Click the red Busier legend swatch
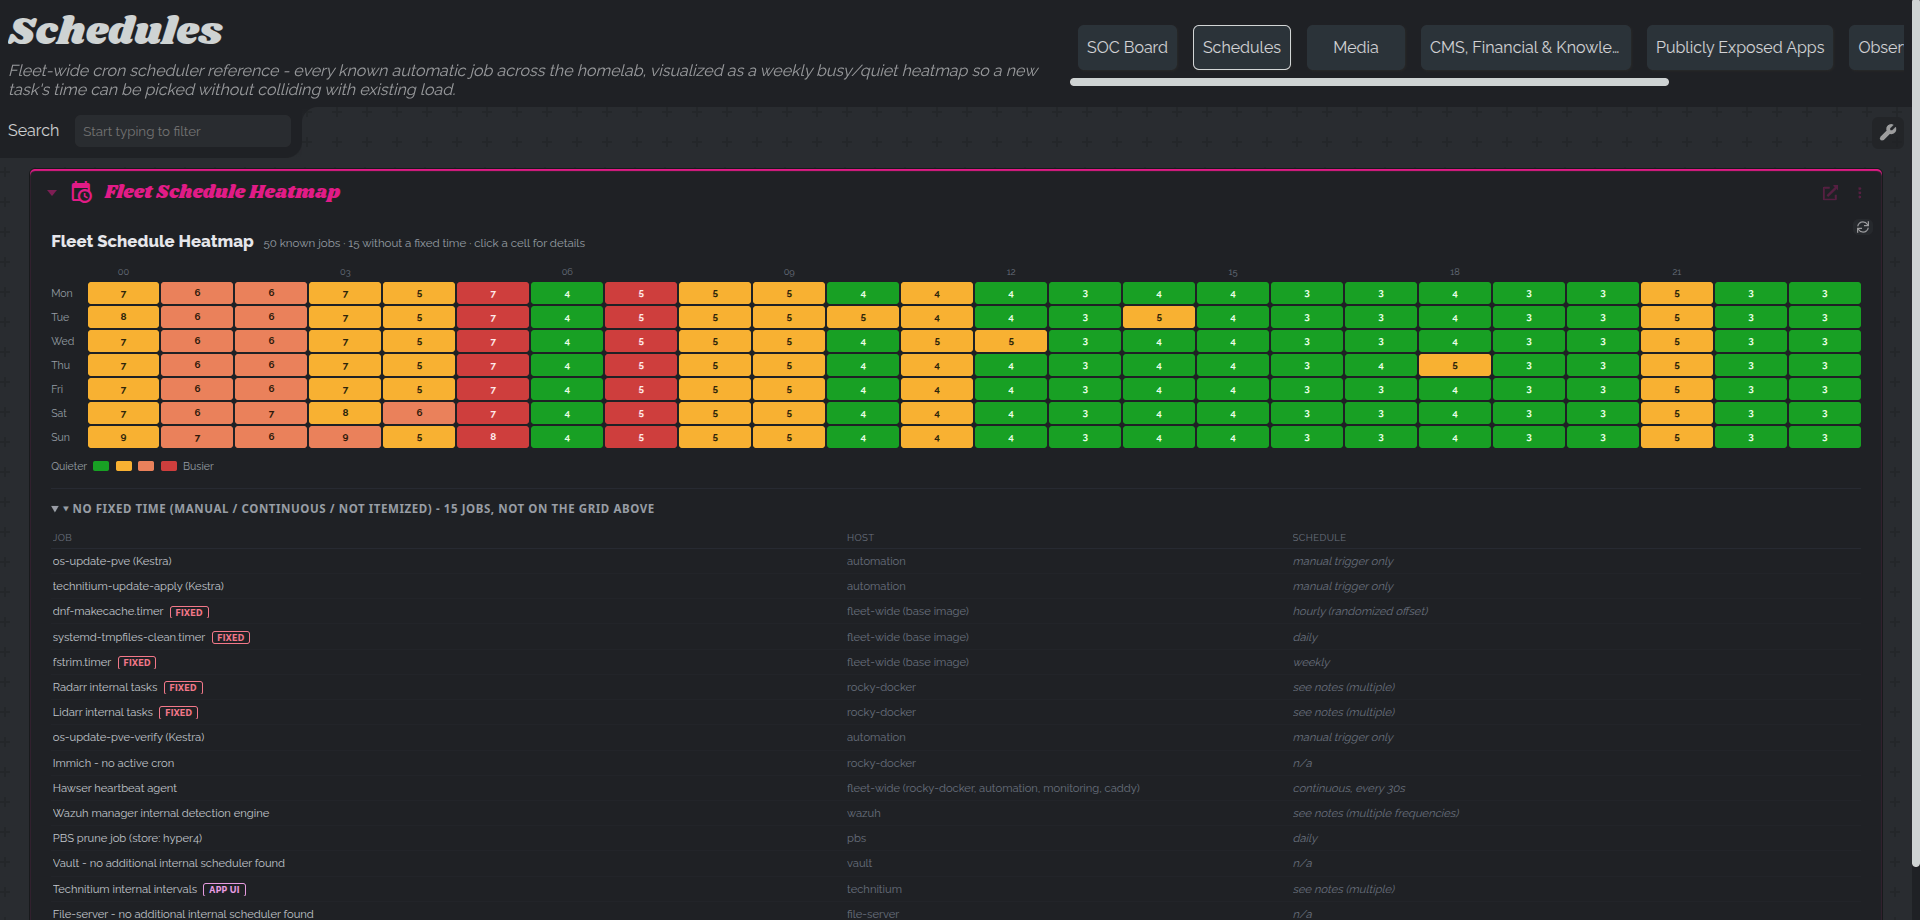The image size is (1920, 920). click(x=169, y=466)
